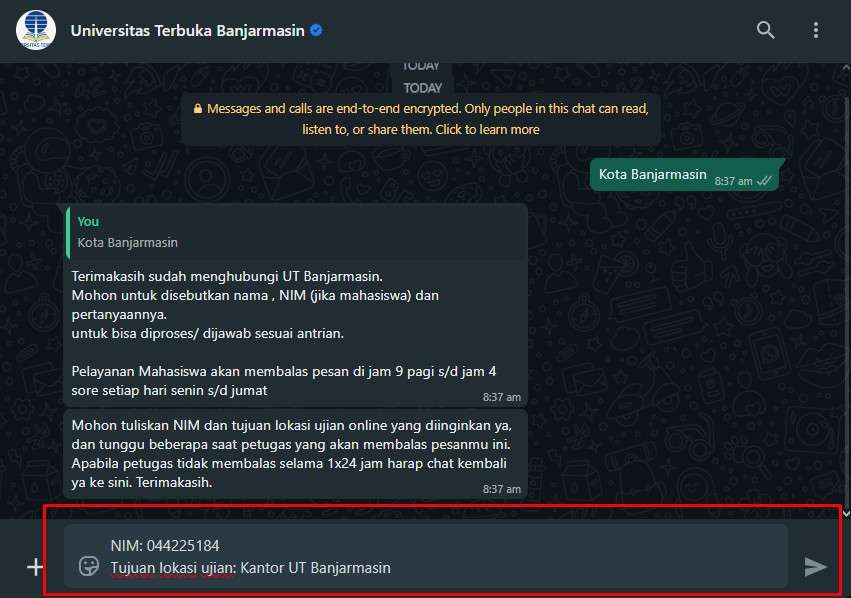
Task: Click the verified badge beside contact name
Action: (x=316, y=30)
